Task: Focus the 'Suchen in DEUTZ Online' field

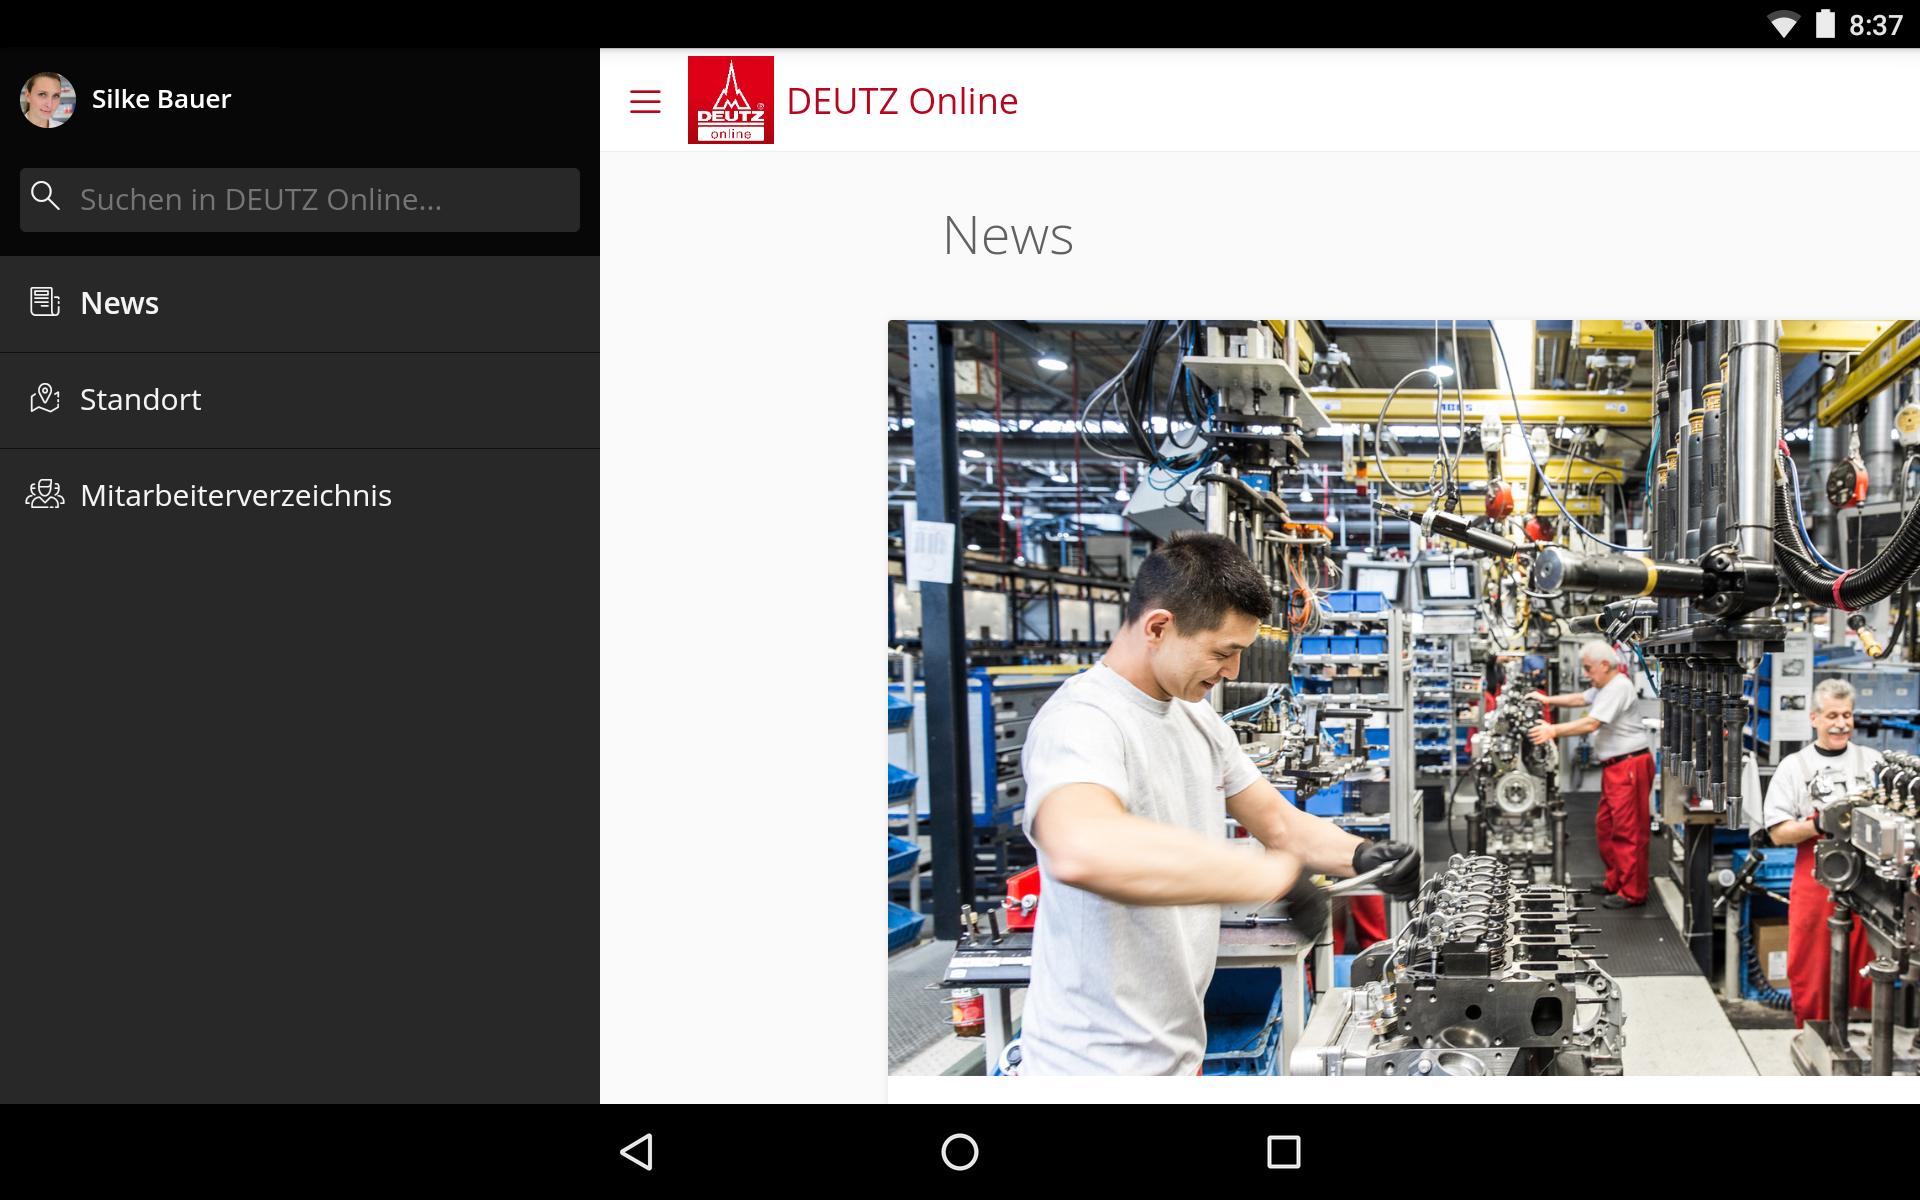Action: click(300, 200)
